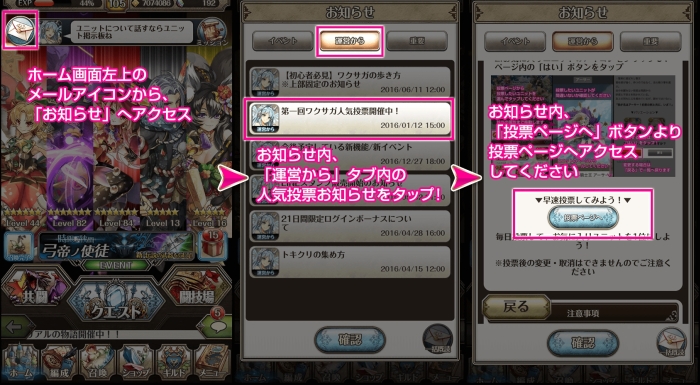Open 第一回ワクサガ人気投票開催中 notice
The image size is (700, 385).
point(350,118)
